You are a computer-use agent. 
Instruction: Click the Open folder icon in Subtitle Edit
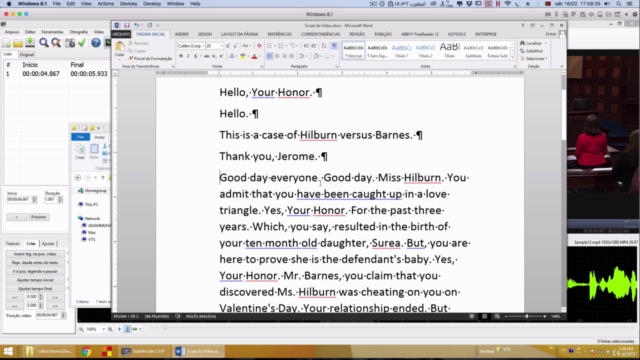[x=18, y=42]
